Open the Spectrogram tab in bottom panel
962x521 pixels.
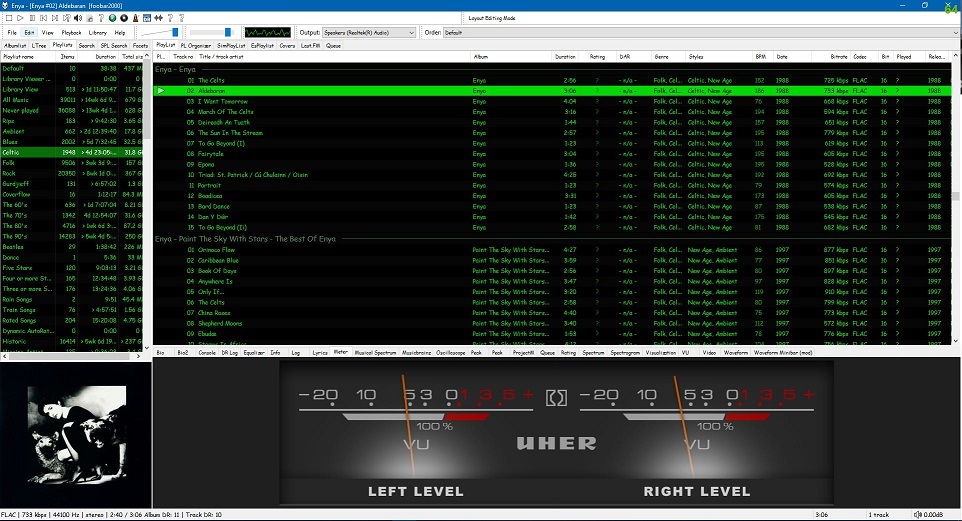tap(625, 352)
